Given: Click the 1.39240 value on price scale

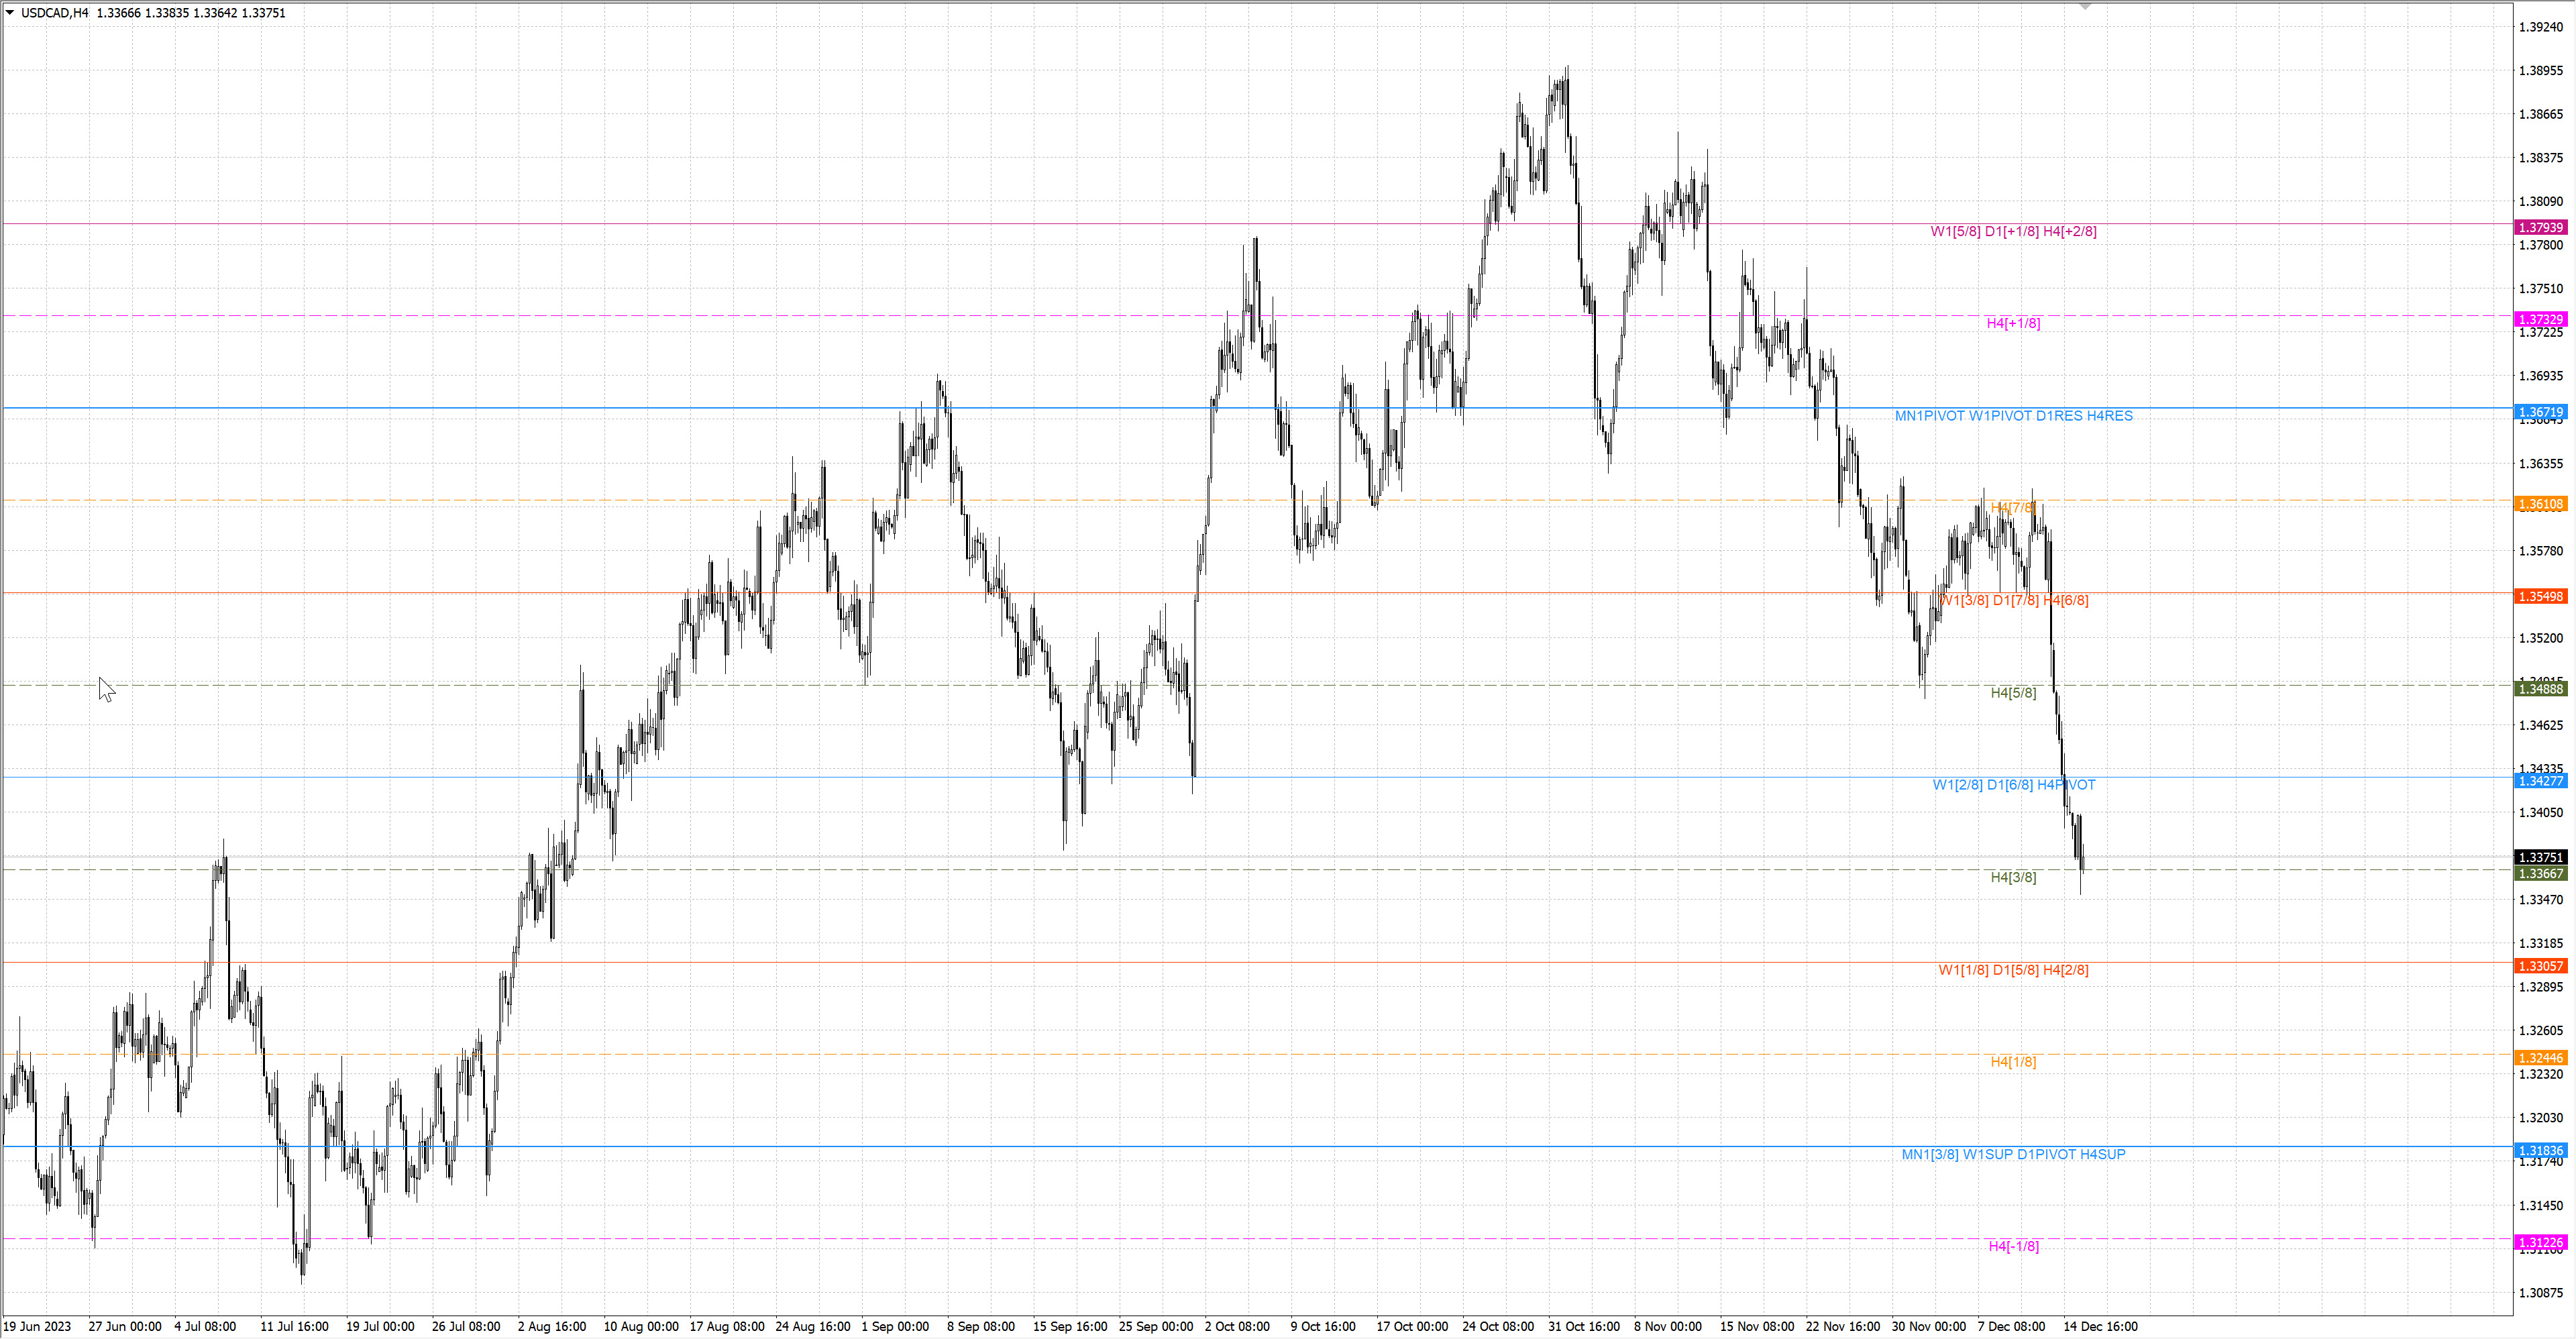Looking at the screenshot, I should coord(2540,27).
